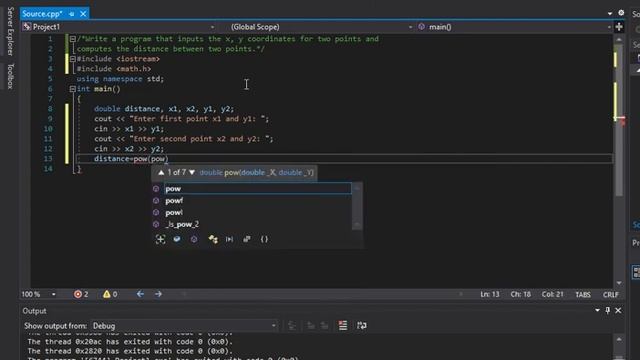This screenshot has width=640, height=360.
Task: Collapse the main() function at line 6
Action: coord(72,89)
